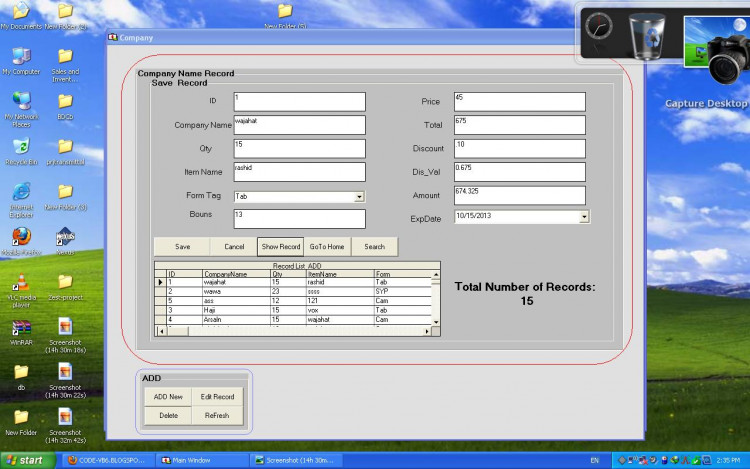Click into the ID text field
Image resolution: width=750 pixels, height=469 pixels.
[299, 102]
